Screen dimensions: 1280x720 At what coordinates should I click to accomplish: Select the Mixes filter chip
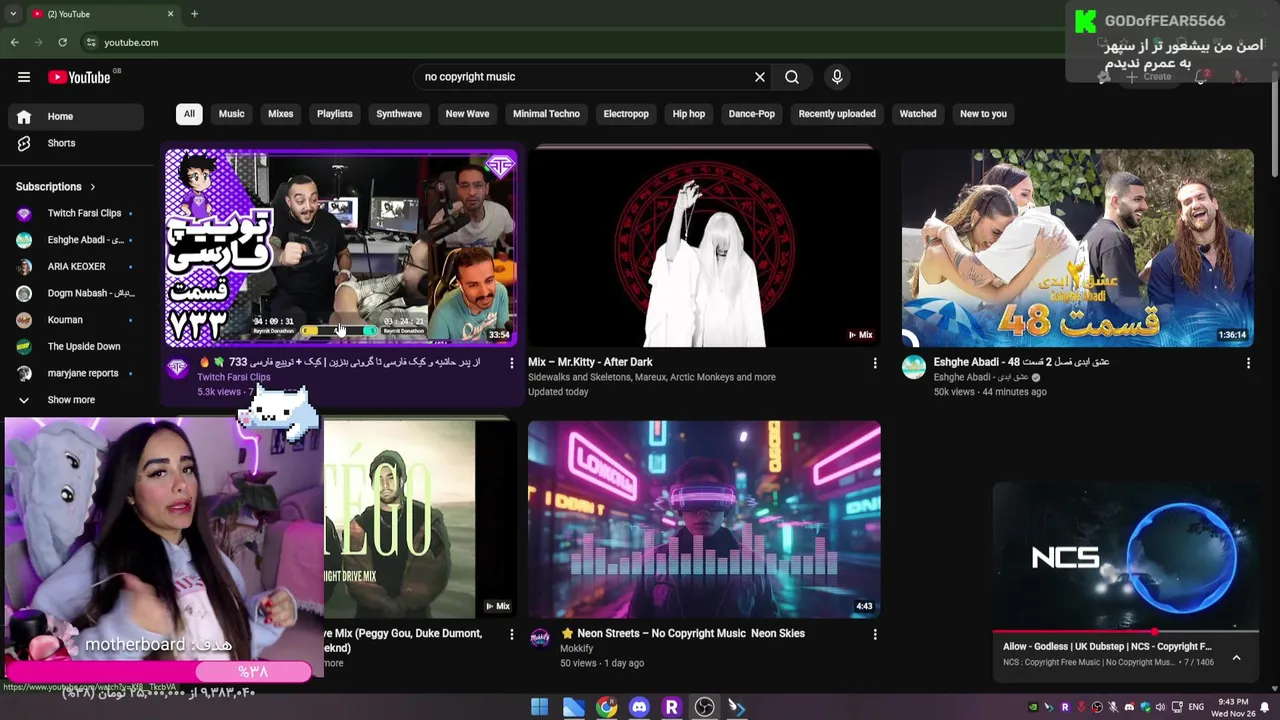point(280,114)
